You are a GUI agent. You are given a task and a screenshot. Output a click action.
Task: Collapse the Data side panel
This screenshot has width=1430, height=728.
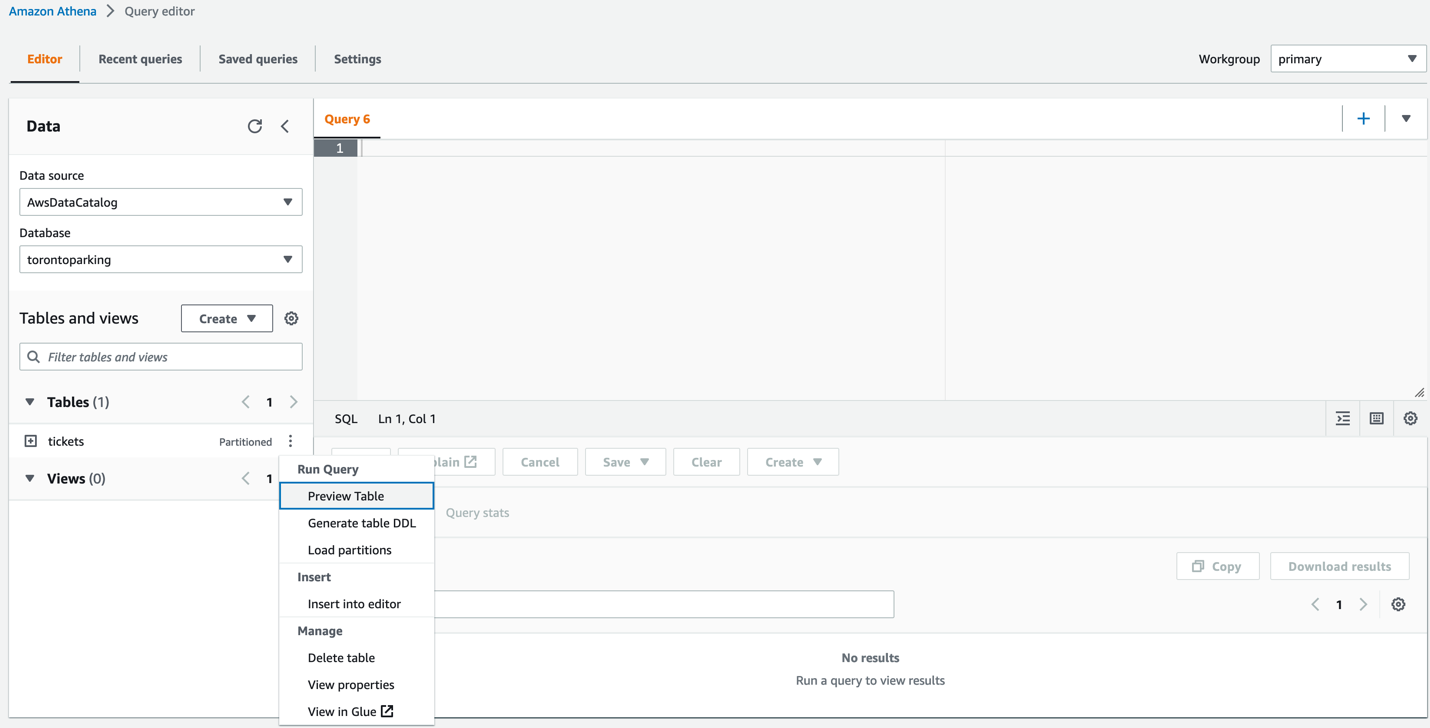285,126
